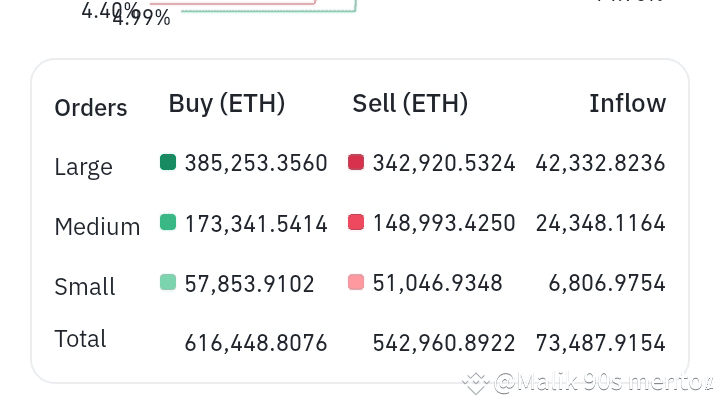This screenshot has width=720, height=404.
Task: Click the red Medium sell swatch
Action: (356, 222)
